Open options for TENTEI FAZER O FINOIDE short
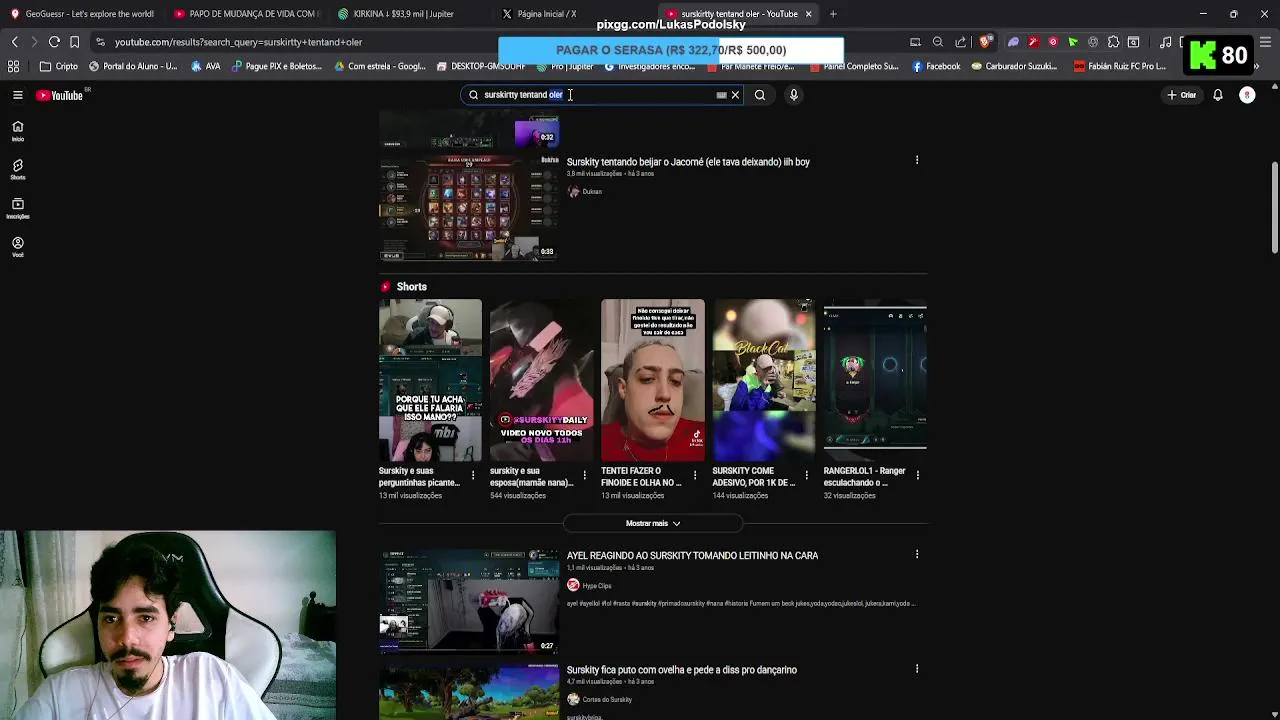1280x720 pixels. 695,476
